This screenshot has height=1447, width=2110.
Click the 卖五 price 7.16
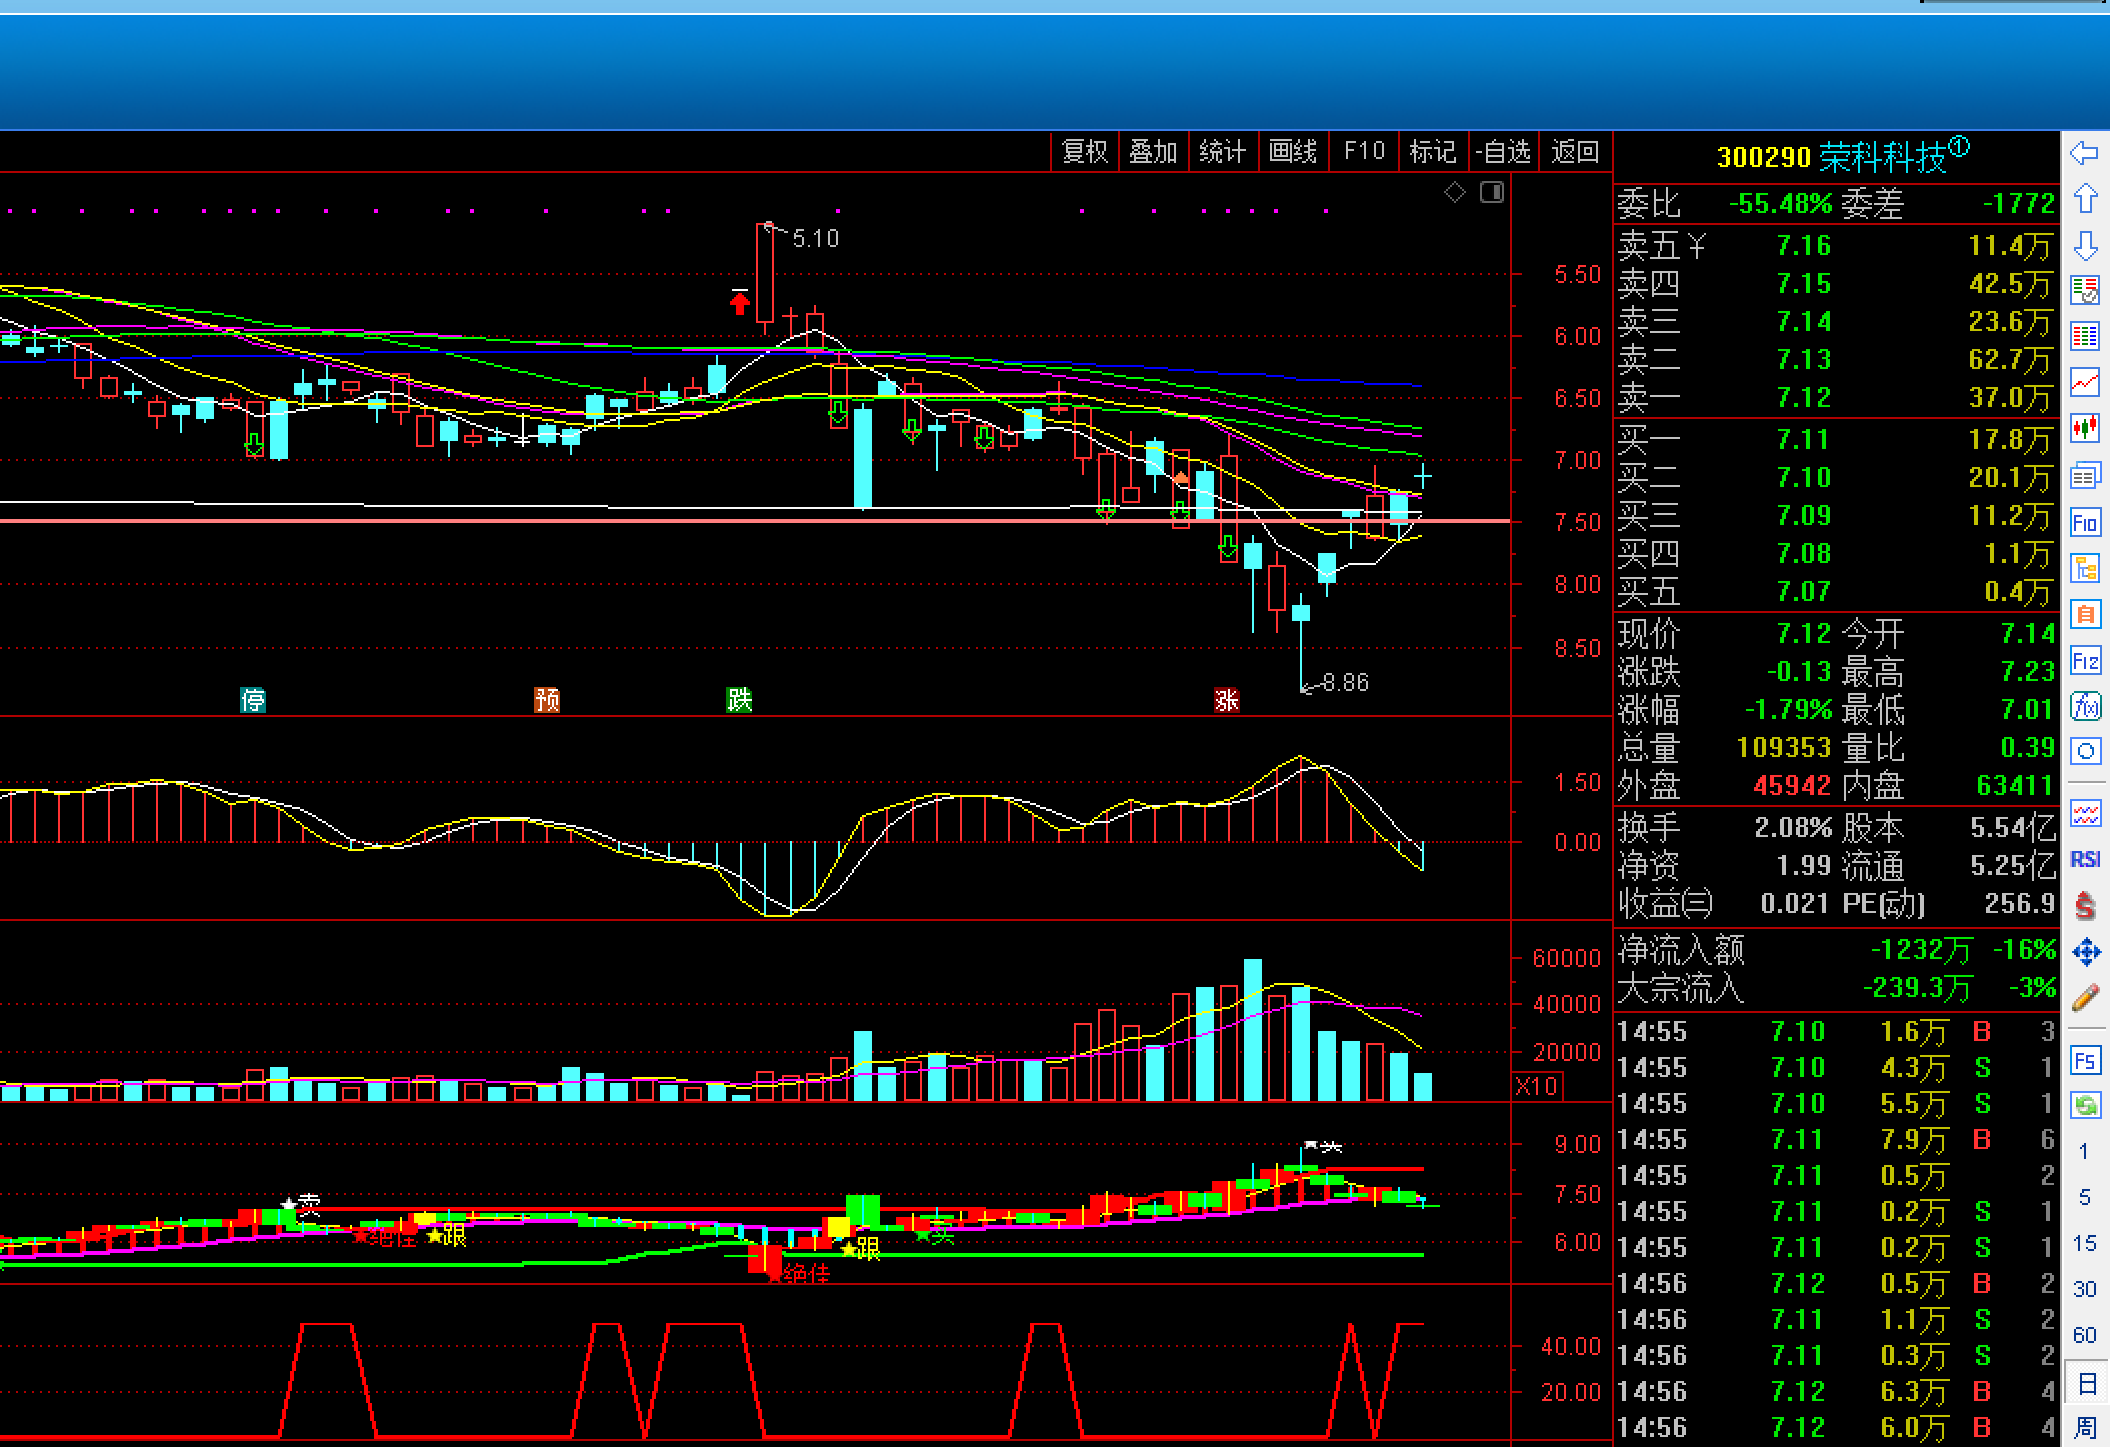[1804, 246]
